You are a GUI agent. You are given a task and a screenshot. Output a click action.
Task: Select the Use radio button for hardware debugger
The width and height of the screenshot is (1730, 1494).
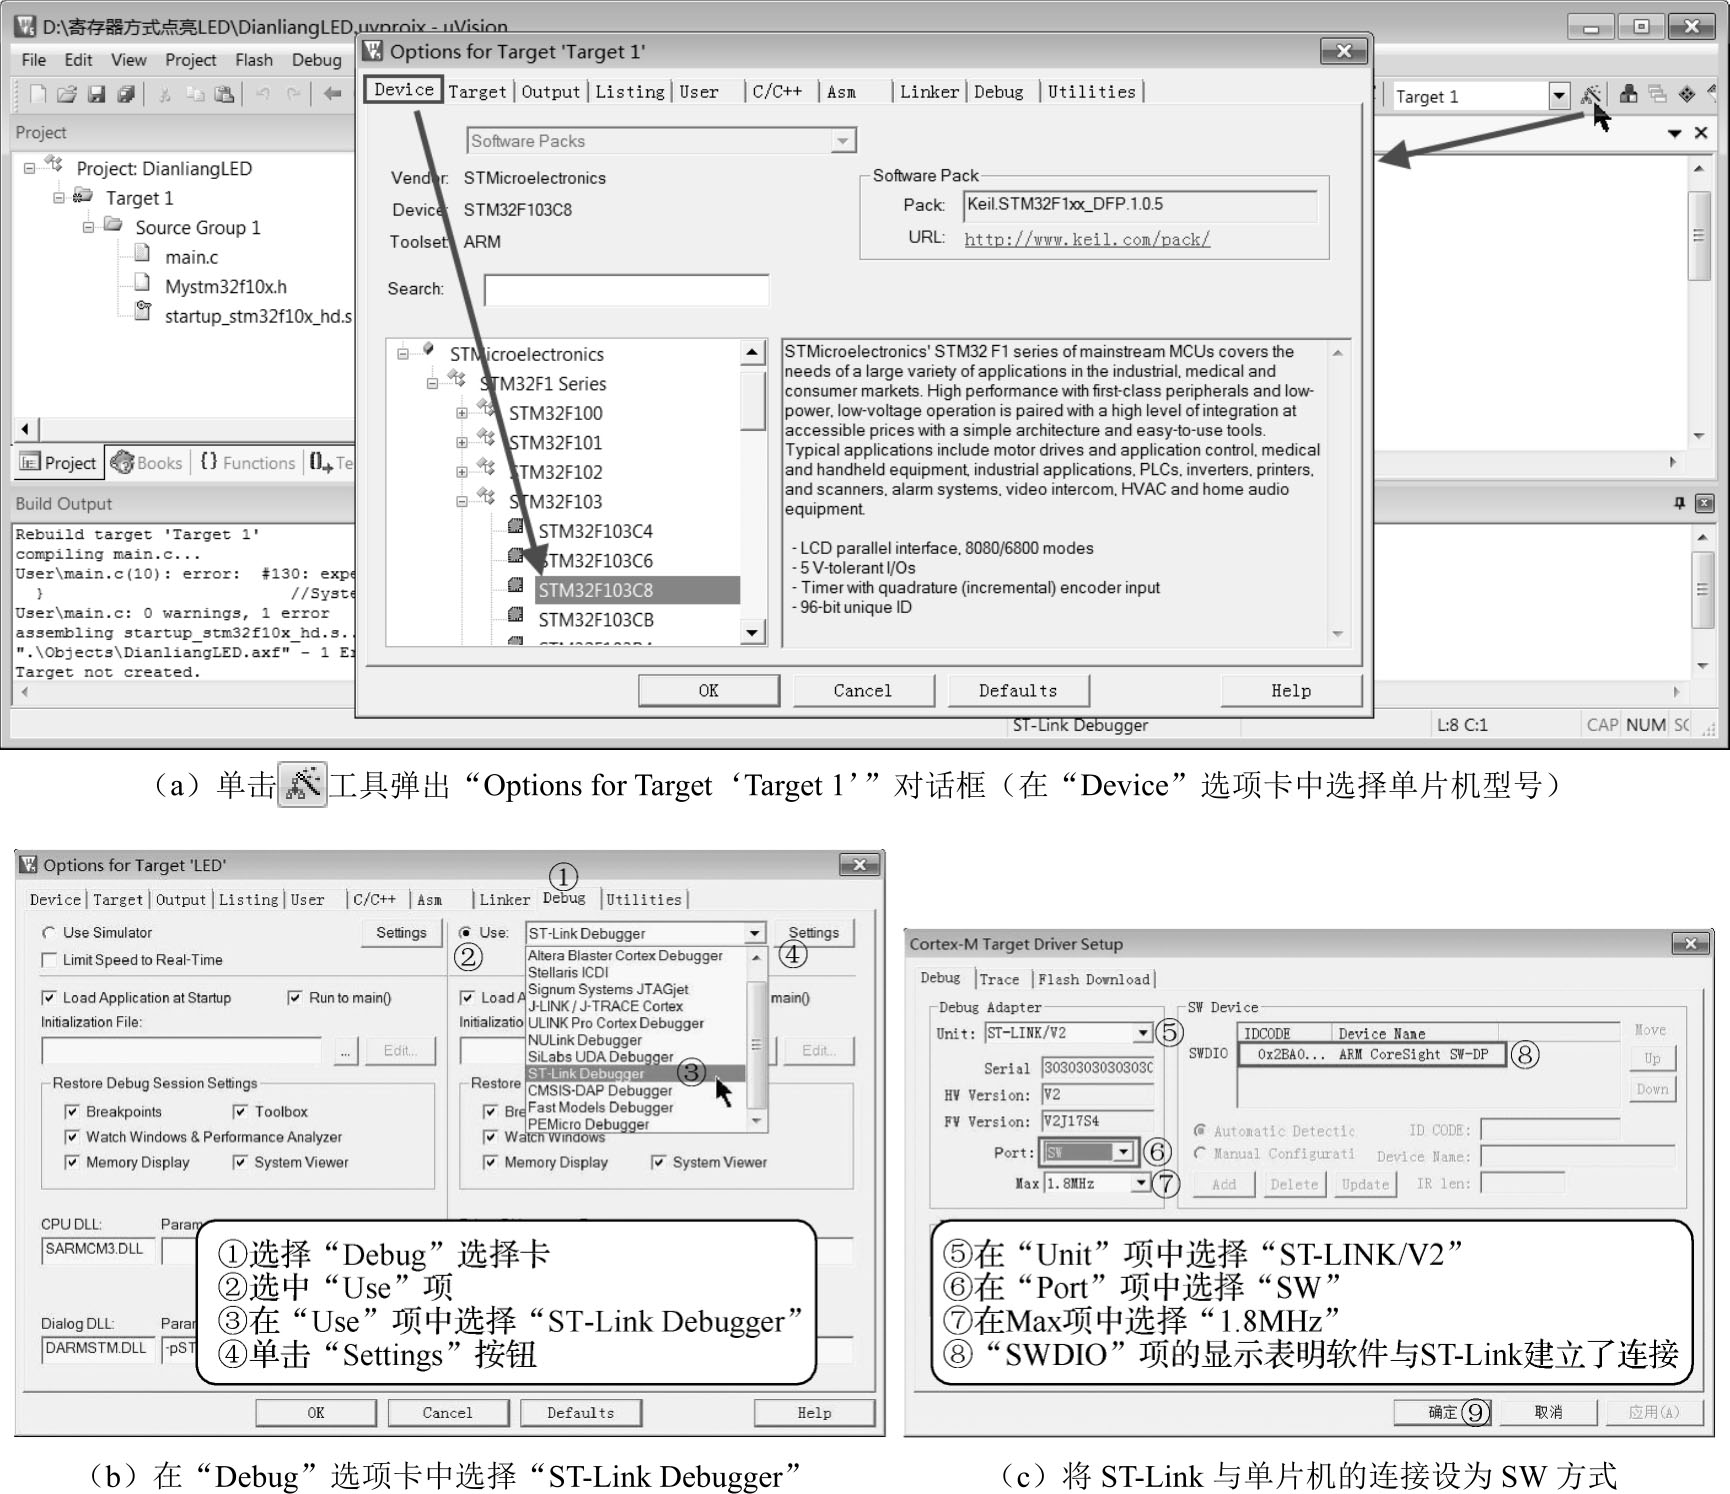[466, 933]
